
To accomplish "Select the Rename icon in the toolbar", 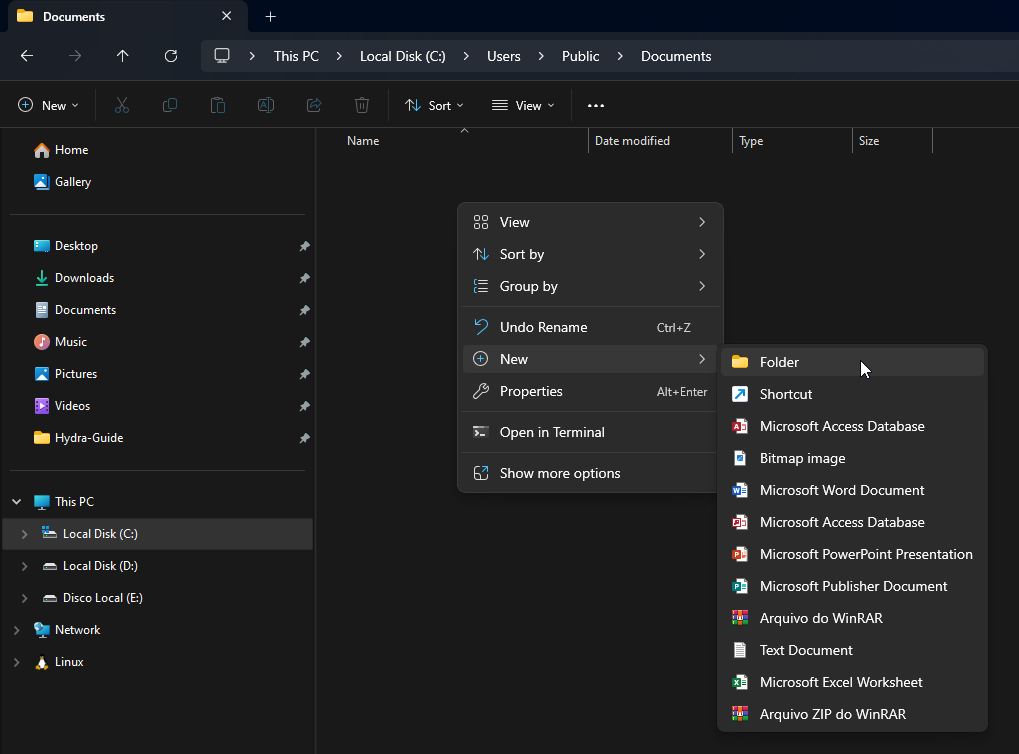I will coord(265,104).
